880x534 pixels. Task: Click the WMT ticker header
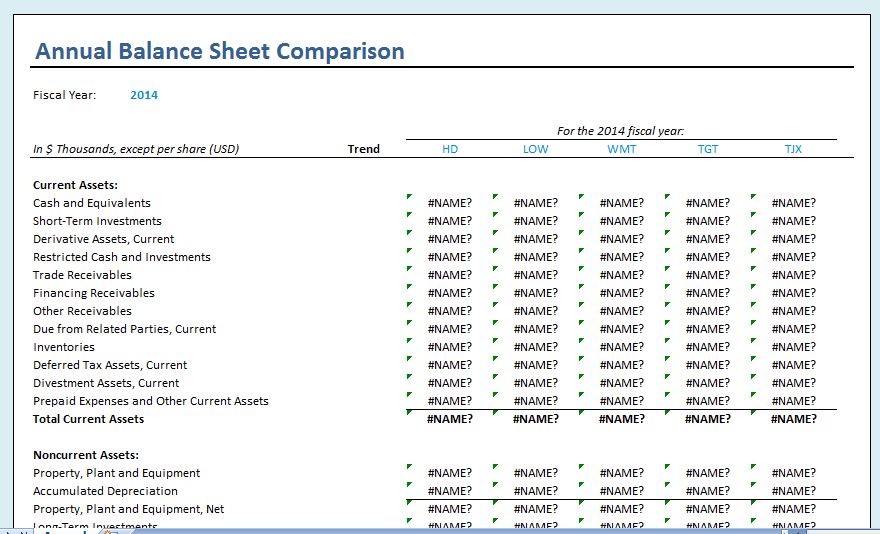tap(621, 149)
